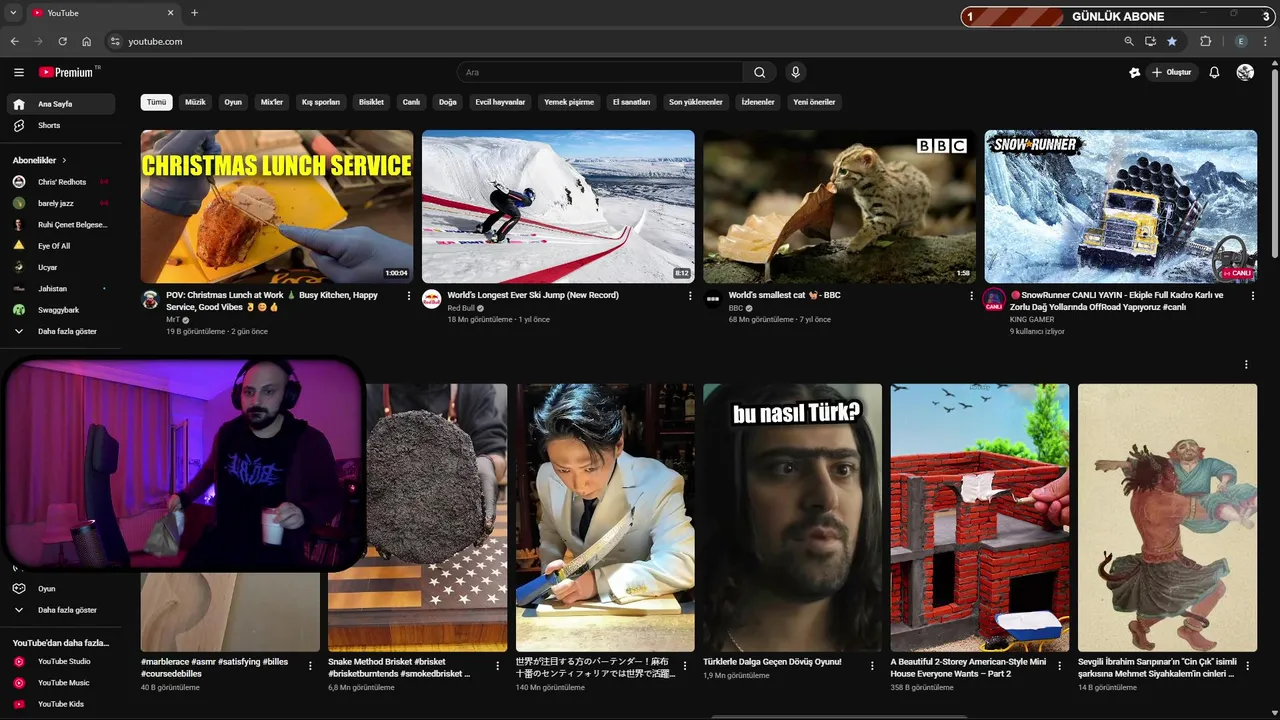Select the Müzik filter chip
This screenshot has width=1280, height=720.
pos(195,102)
